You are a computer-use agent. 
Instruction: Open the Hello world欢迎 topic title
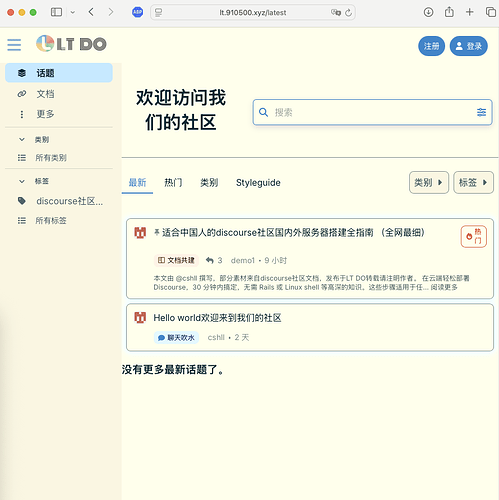click(x=217, y=318)
